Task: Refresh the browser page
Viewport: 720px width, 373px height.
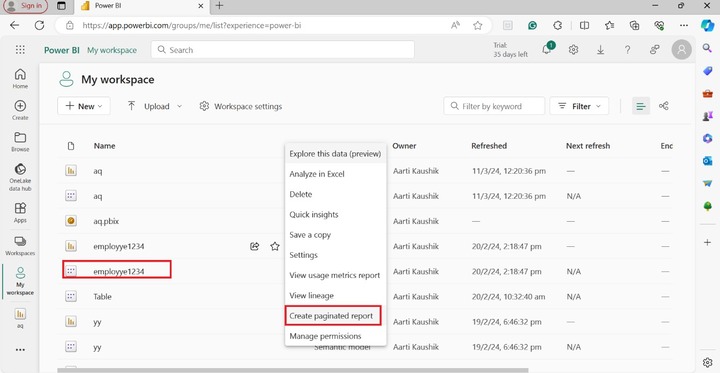Action: [39, 25]
